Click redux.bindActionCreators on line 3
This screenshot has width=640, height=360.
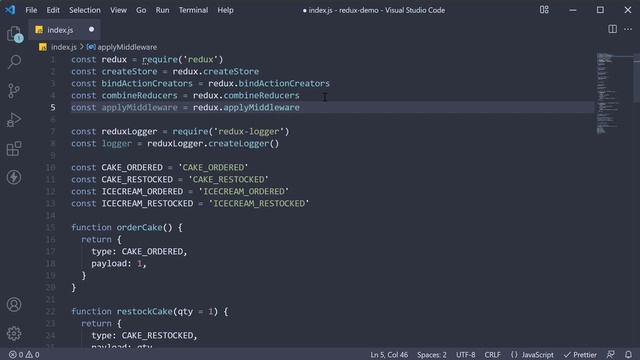coord(269,83)
